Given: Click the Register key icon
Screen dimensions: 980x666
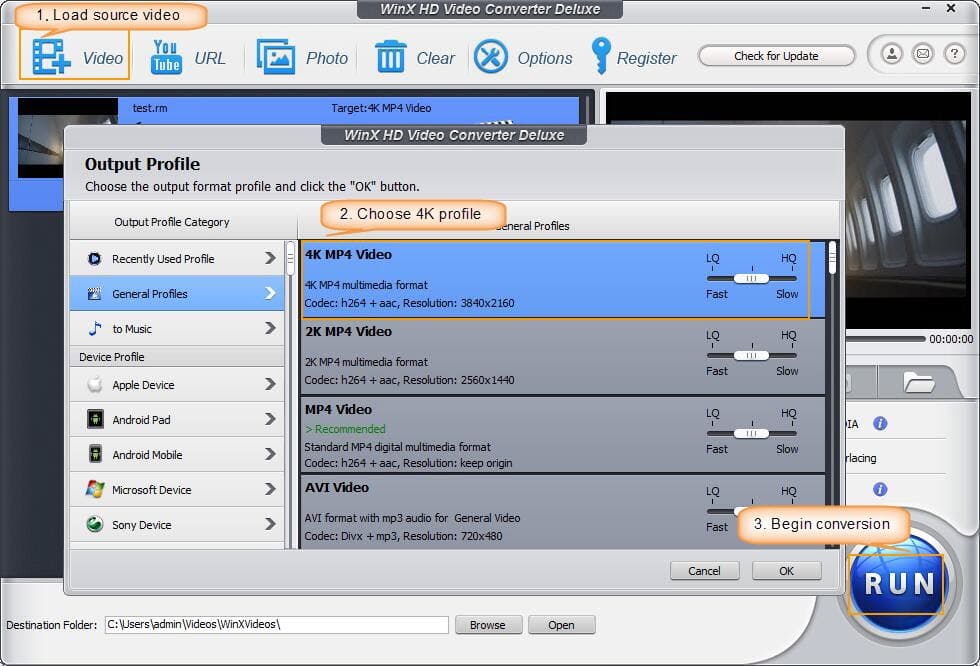Looking at the screenshot, I should 601,56.
